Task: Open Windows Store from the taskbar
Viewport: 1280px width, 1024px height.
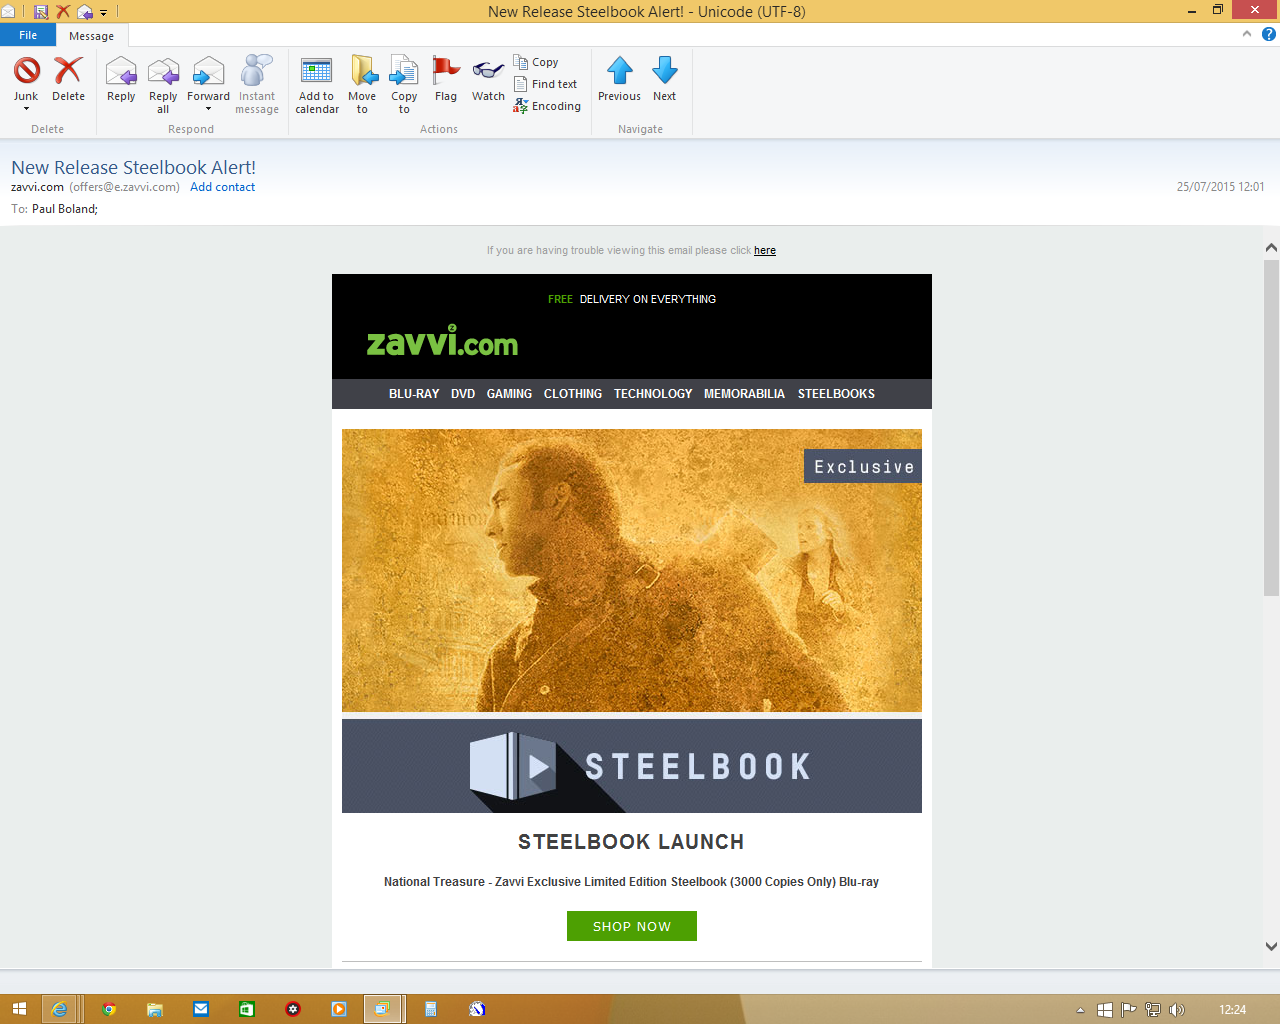Action: [x=247, y=1009]
